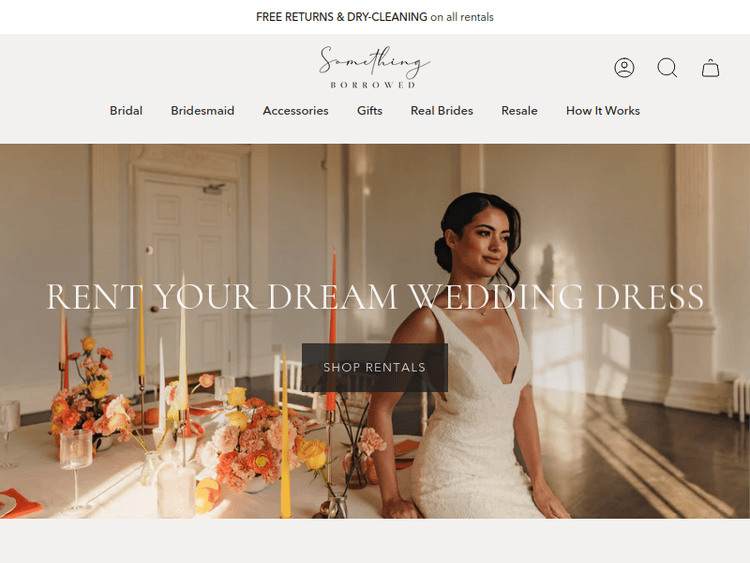Go to the Bridesmaid section
This screenshot has height=563, width=750.
pyautogui.click(x=202, y=111)
